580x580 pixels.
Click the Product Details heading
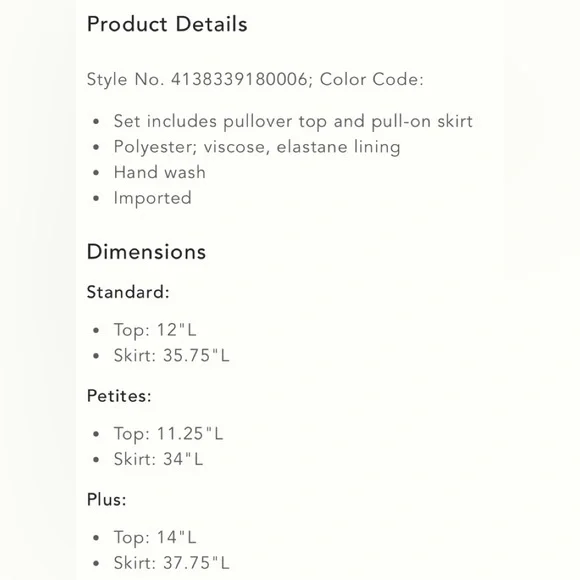click(167, 24)
